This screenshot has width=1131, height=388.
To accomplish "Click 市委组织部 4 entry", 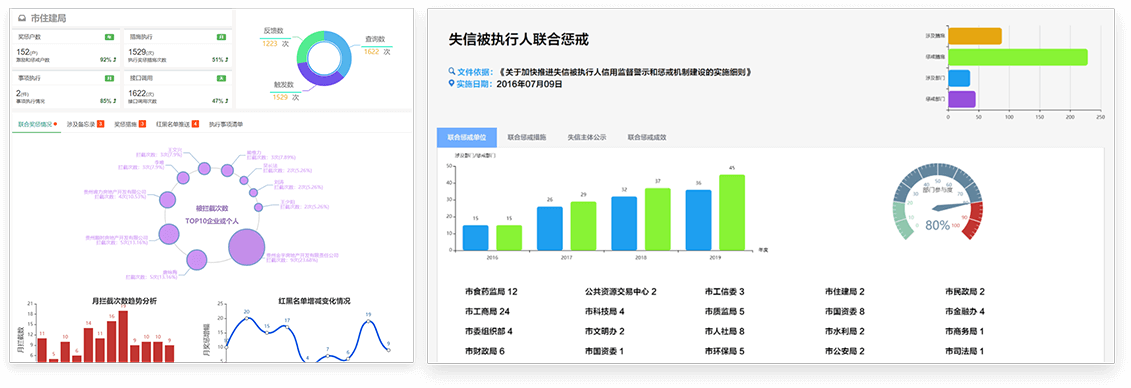I will (489, 332).
